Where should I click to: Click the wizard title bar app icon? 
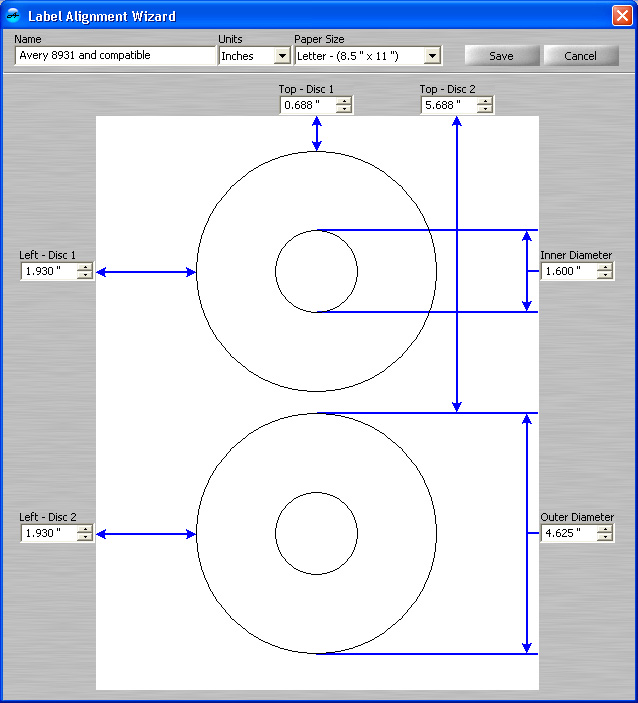click(13, 16)
